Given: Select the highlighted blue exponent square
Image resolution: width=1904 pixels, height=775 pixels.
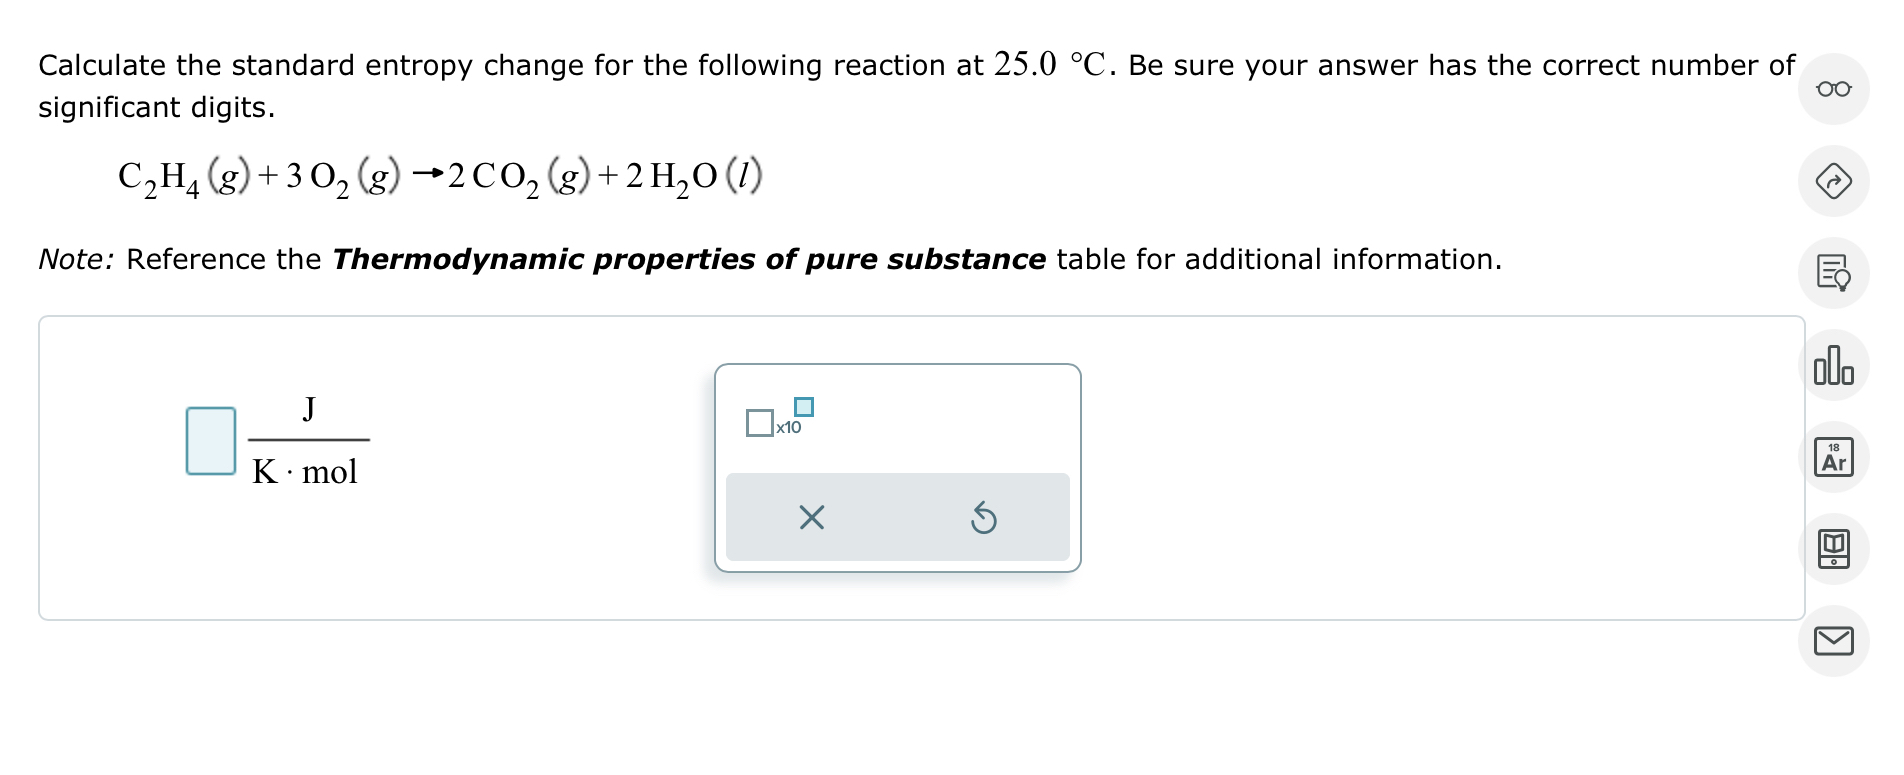Looking at the screenshot, I should coord(803,406).
